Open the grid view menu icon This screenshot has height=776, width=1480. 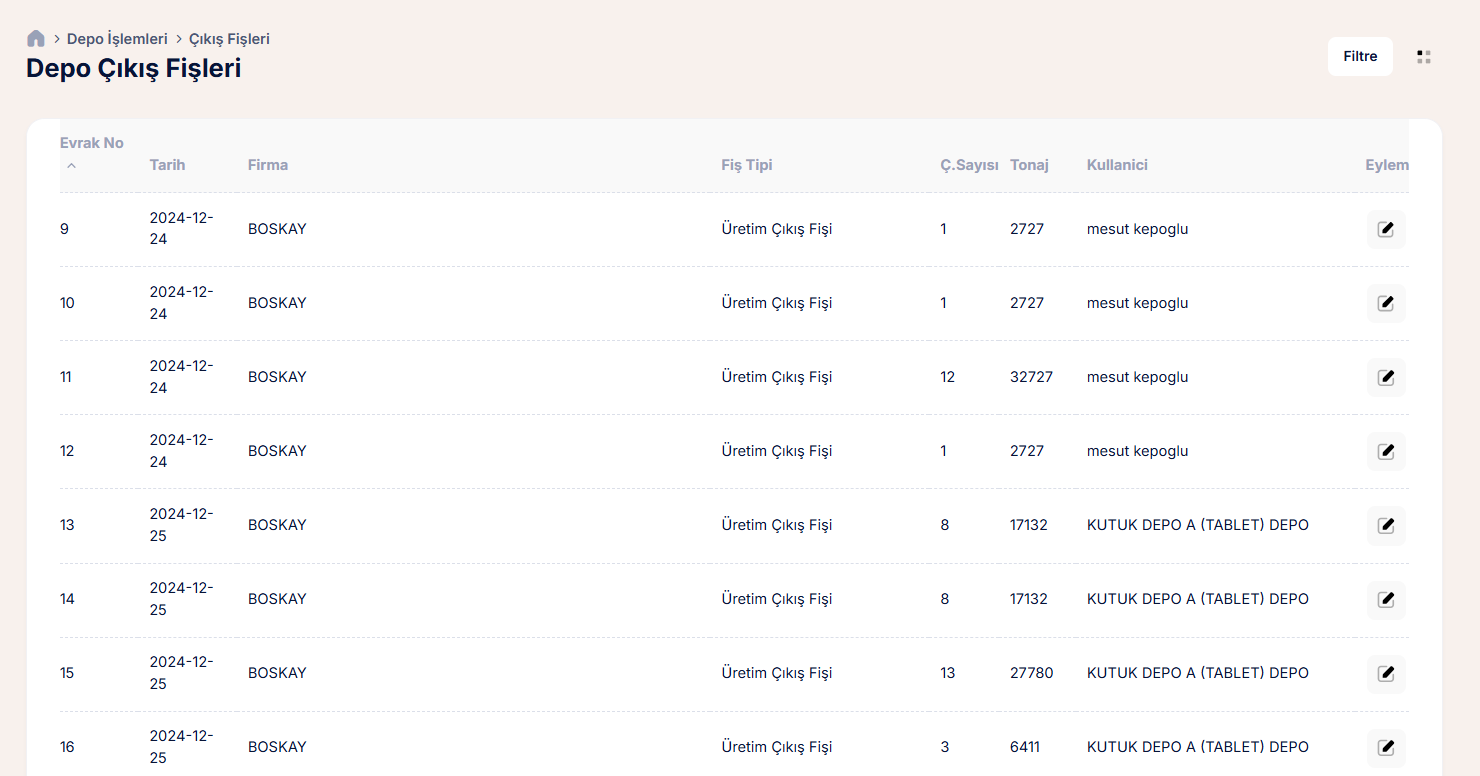click(1424, 57)
